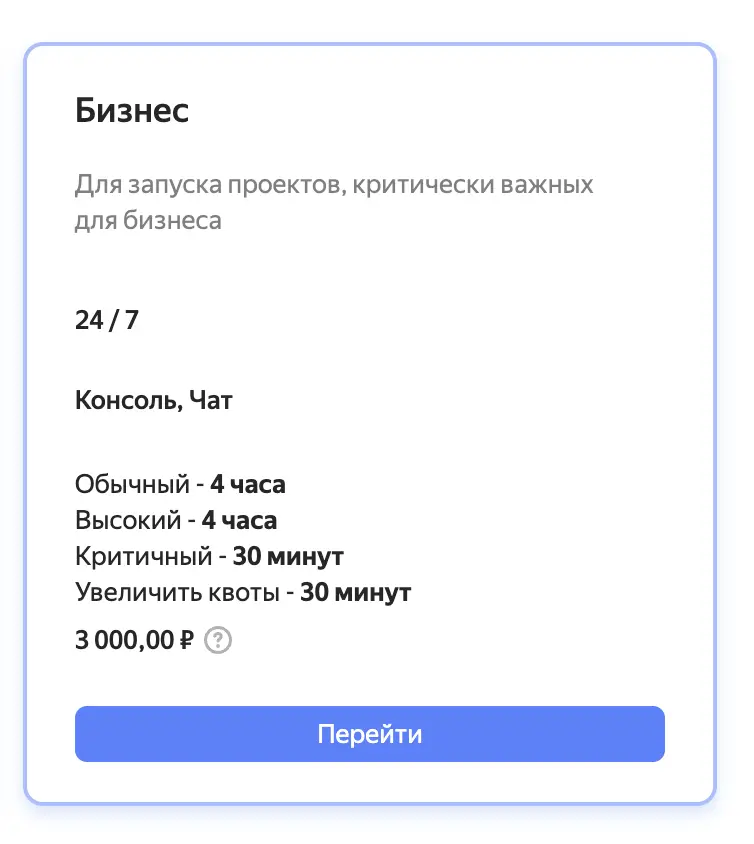The width and height of the screenshot is (754, 844).
Task: Click the word 'проектов' in description
Action: pos(280,185)
